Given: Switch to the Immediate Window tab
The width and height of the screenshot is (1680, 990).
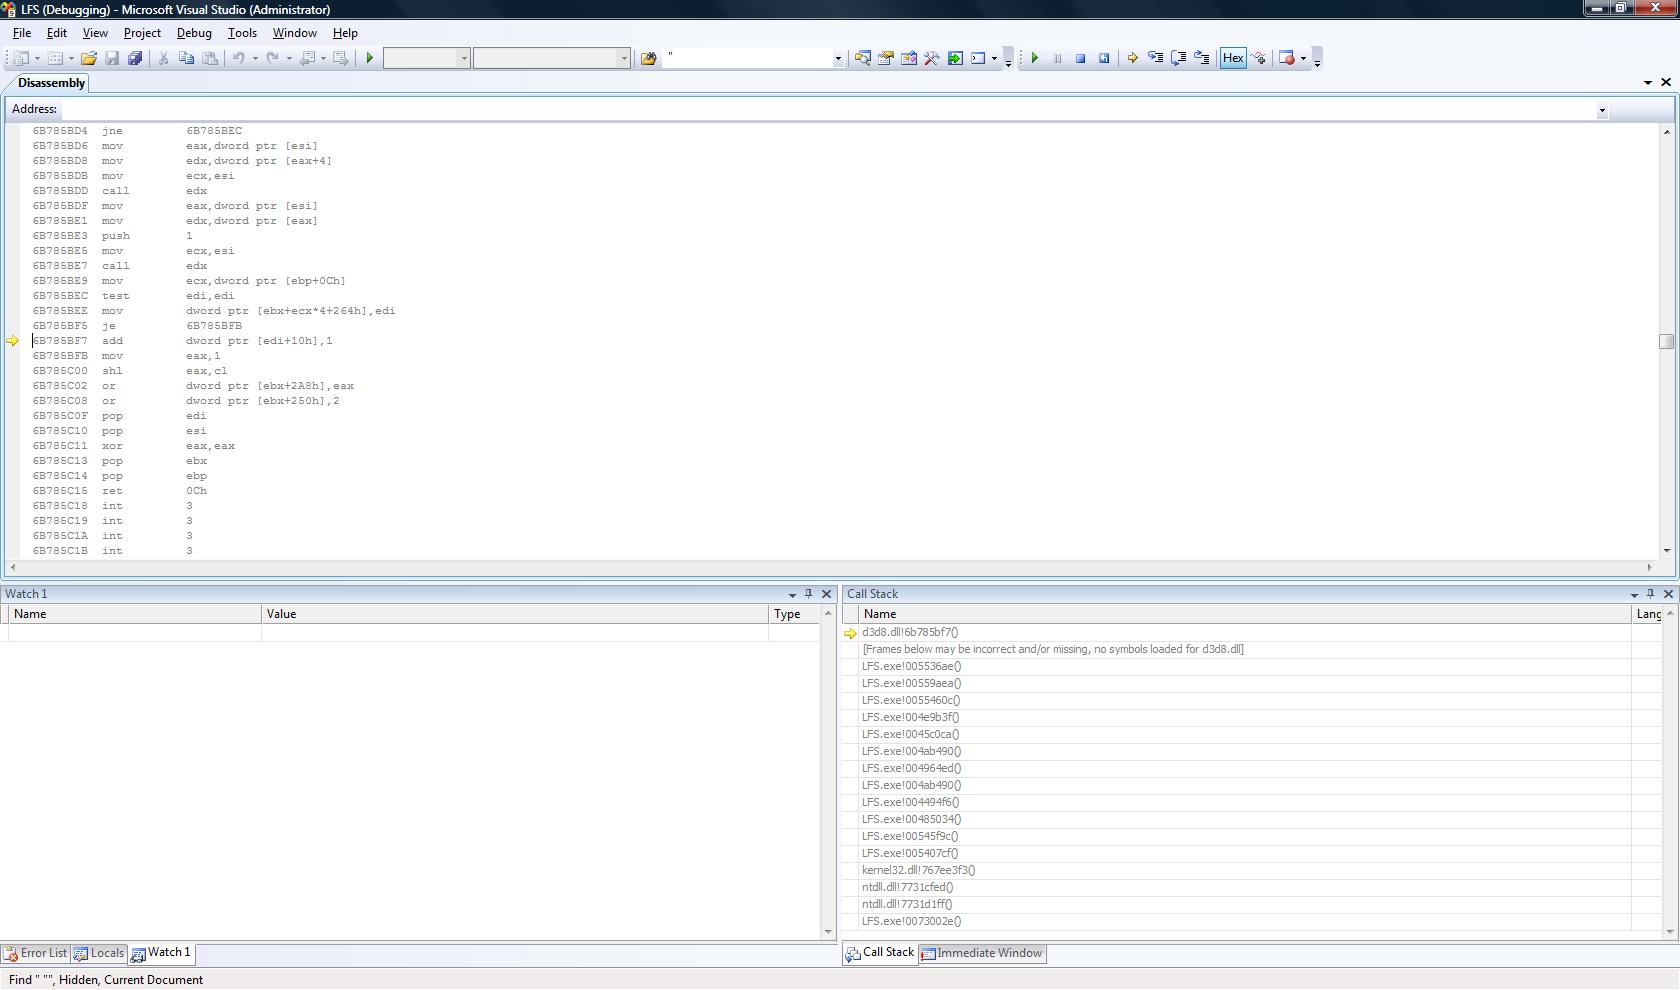Looking at the screenshot, I should [x=982, y=953].
